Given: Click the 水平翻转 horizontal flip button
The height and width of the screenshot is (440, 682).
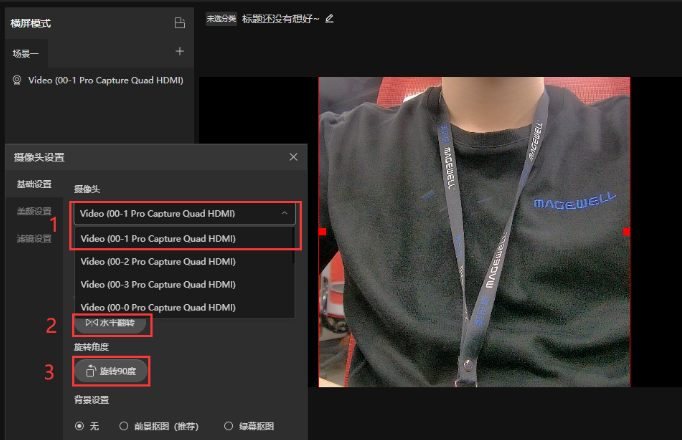Looking at the screenshot, I should point(110,323).
